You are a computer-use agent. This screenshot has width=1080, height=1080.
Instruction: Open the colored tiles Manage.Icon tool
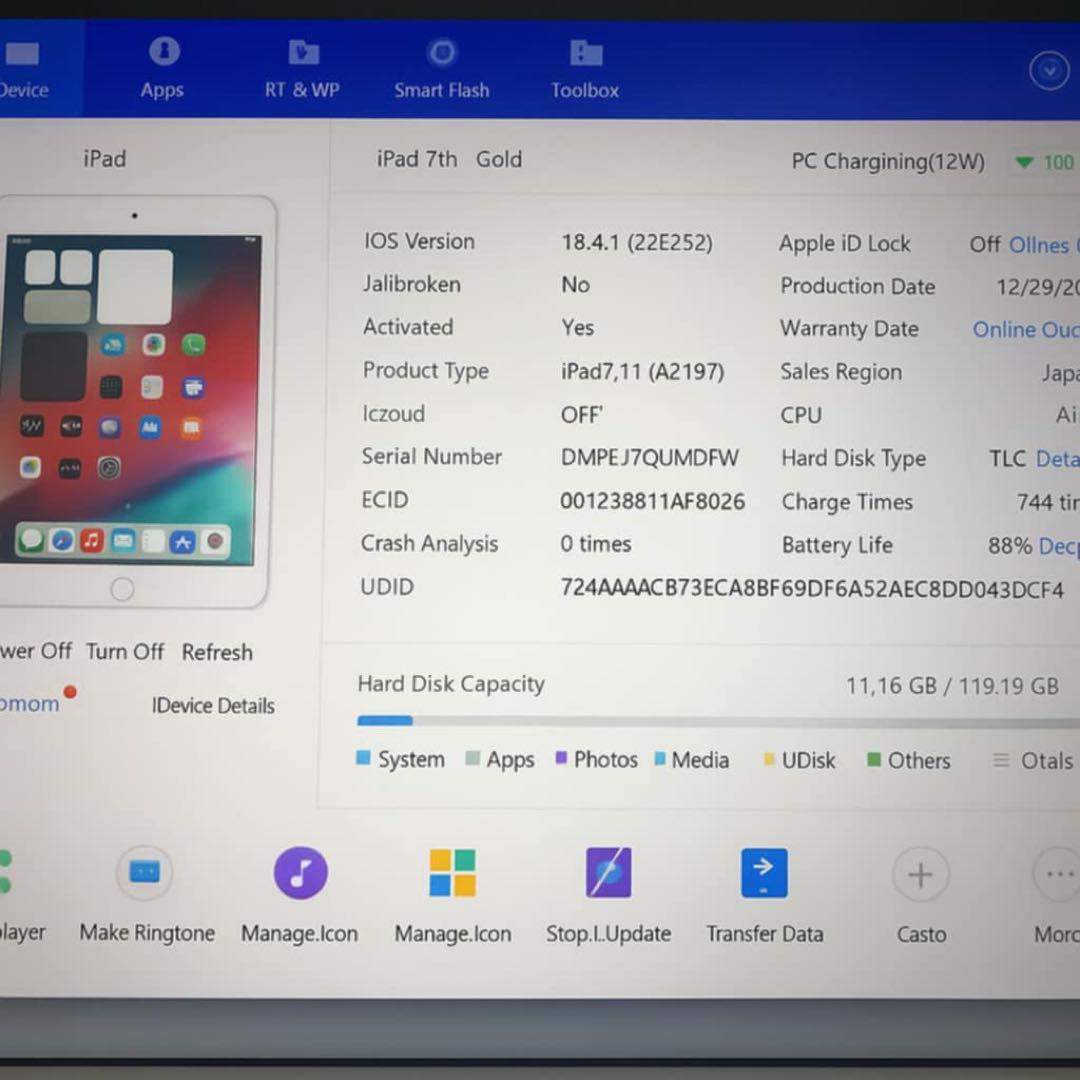coord(453,873)
